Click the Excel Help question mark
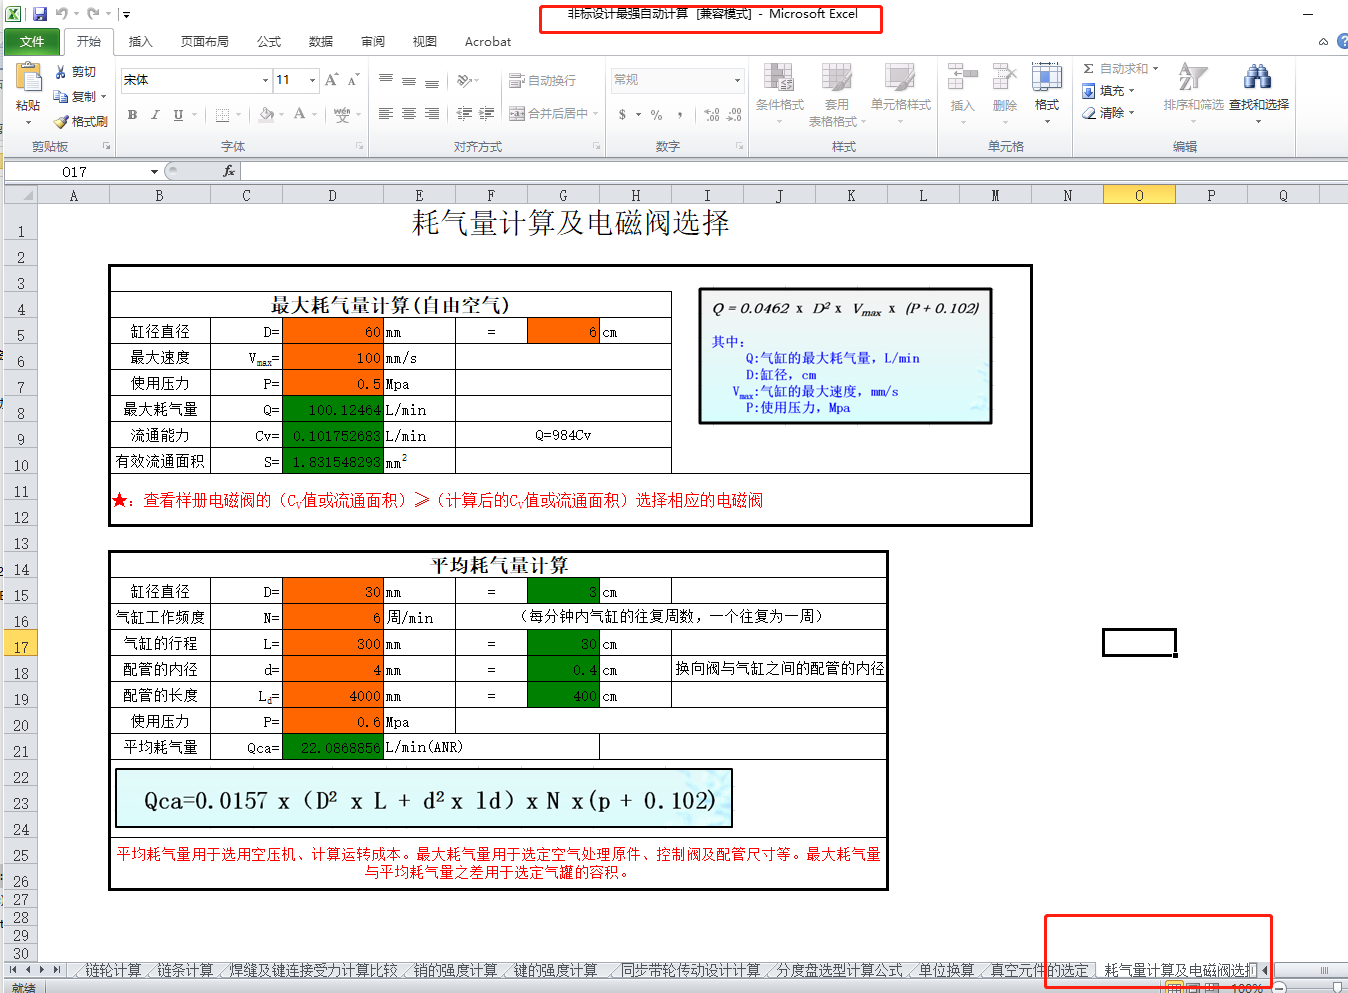Viewport: 1348px width, 993px height. pos(1343,41)
